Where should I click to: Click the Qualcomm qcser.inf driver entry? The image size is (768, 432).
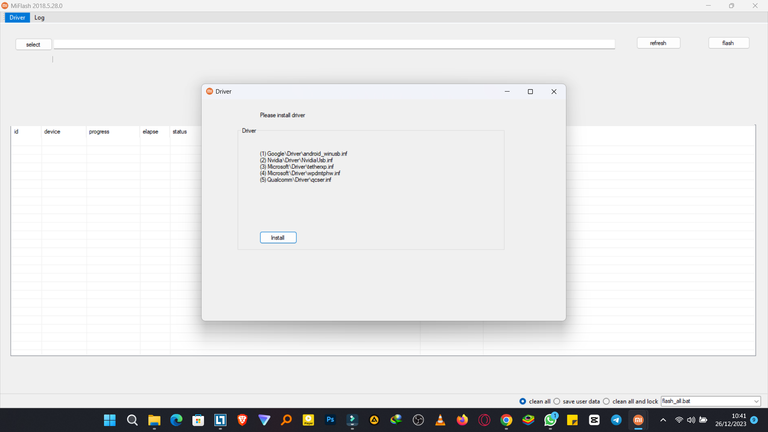[x=295, y=180]
